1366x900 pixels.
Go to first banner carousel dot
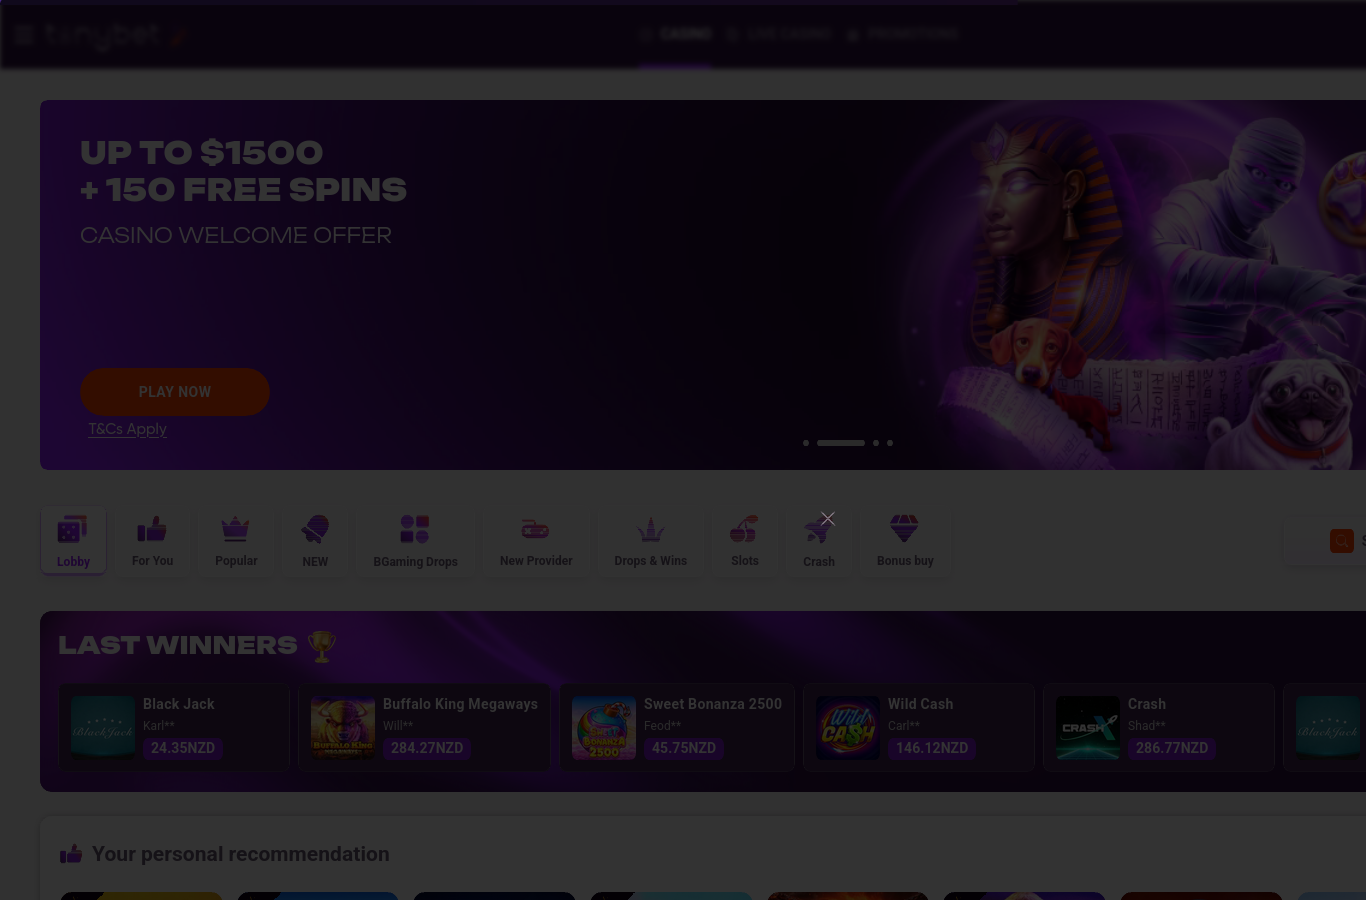[x=806, y=442]
